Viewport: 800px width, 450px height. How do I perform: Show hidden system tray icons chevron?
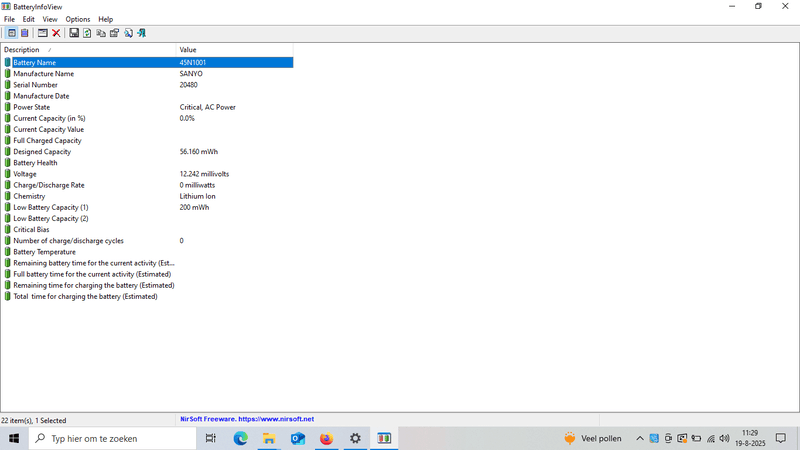[x=640, y=438]
